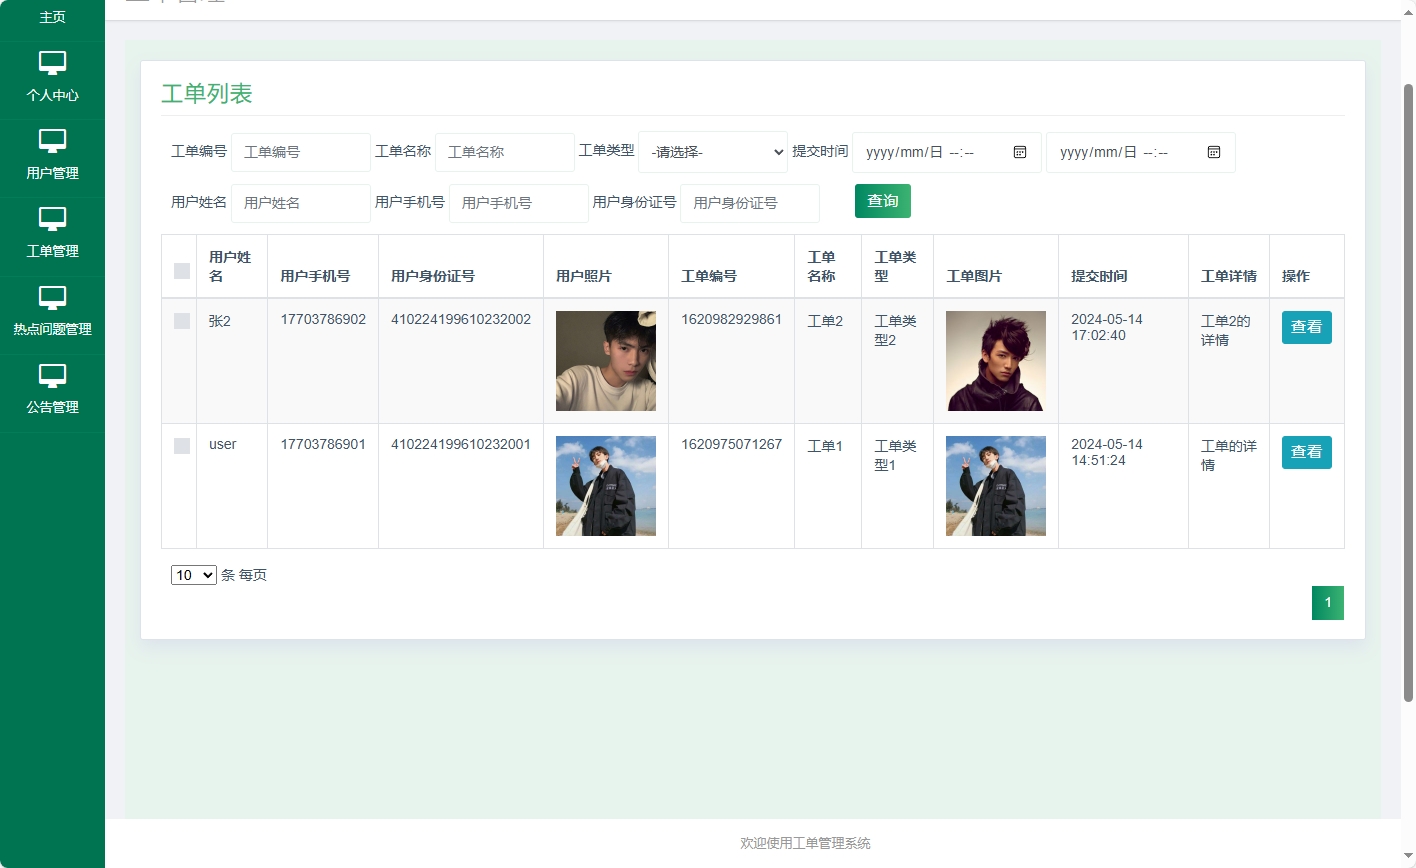Select 主页 in the sidebar menu
The height and width of the screenshot is (868, 1416).
[x=52, y=17]
